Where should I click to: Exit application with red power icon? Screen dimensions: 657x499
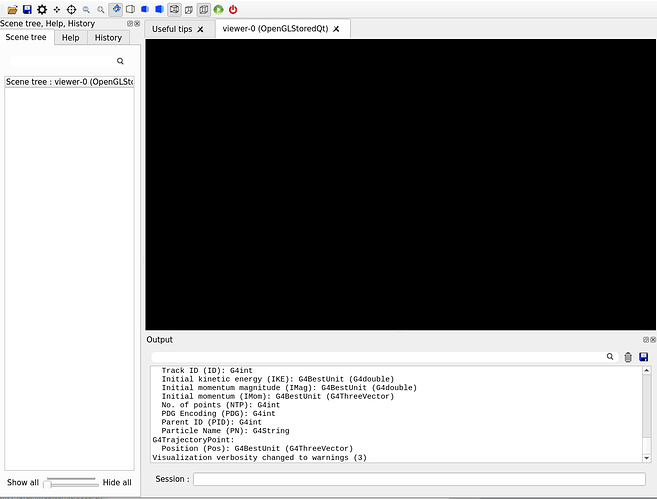tap(233, 9)
